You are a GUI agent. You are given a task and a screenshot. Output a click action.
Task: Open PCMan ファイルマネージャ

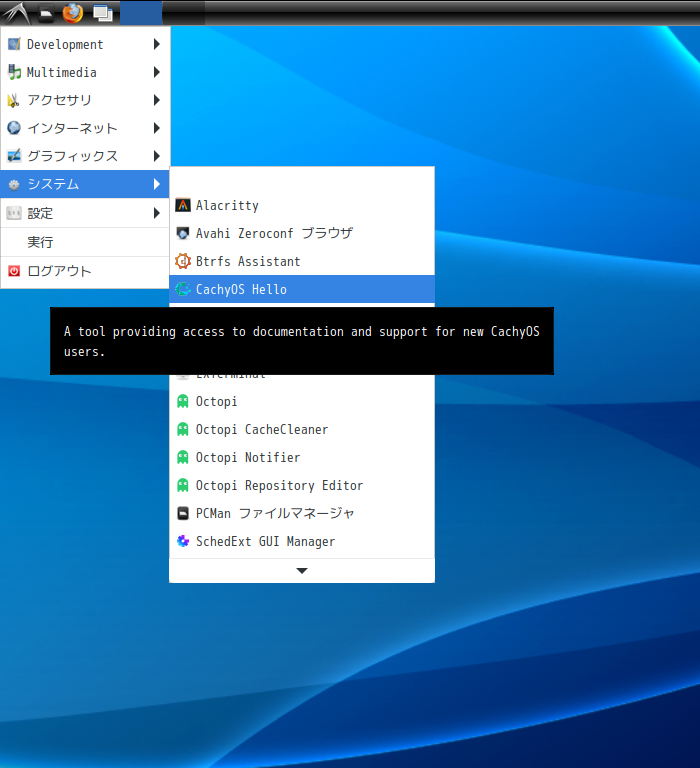point(302,513)
